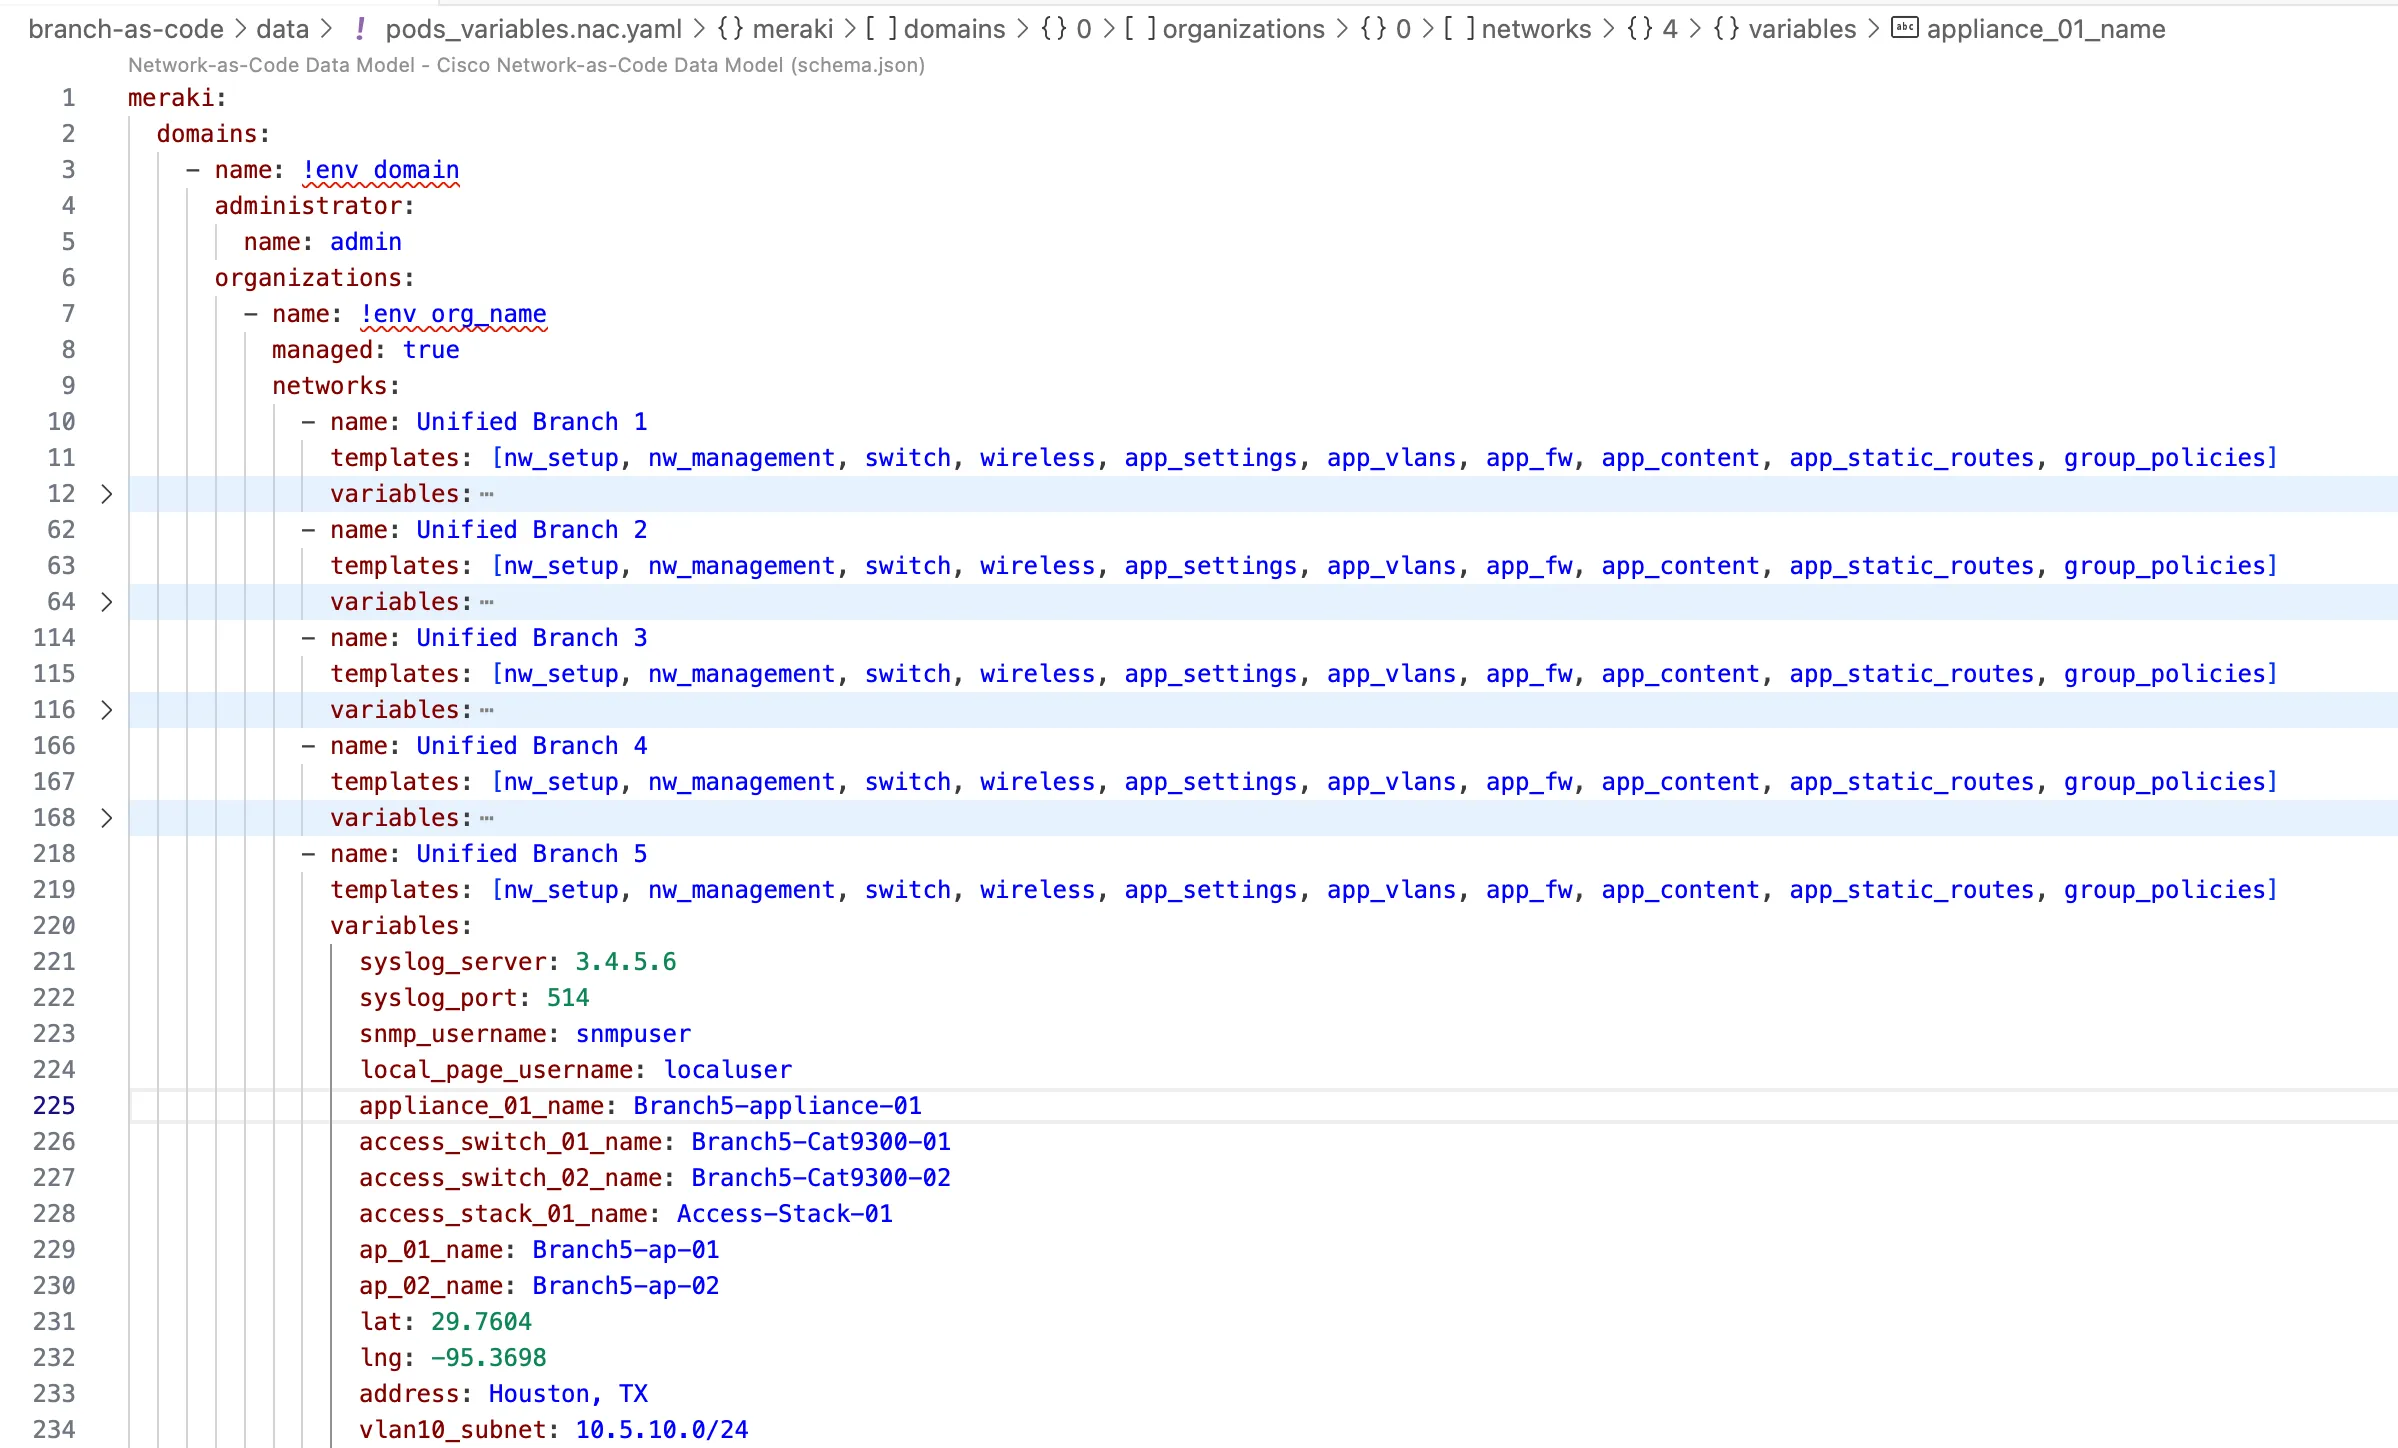2398x1448 pixels.
Task: Click the YAML file icon in breadcrumbs
Action: click(360, 29)
